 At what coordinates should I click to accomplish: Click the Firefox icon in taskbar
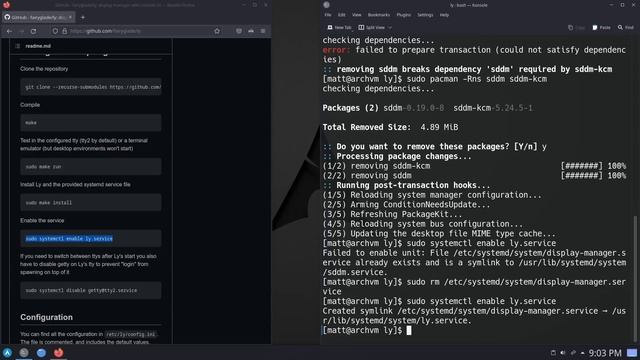(58, 353)
